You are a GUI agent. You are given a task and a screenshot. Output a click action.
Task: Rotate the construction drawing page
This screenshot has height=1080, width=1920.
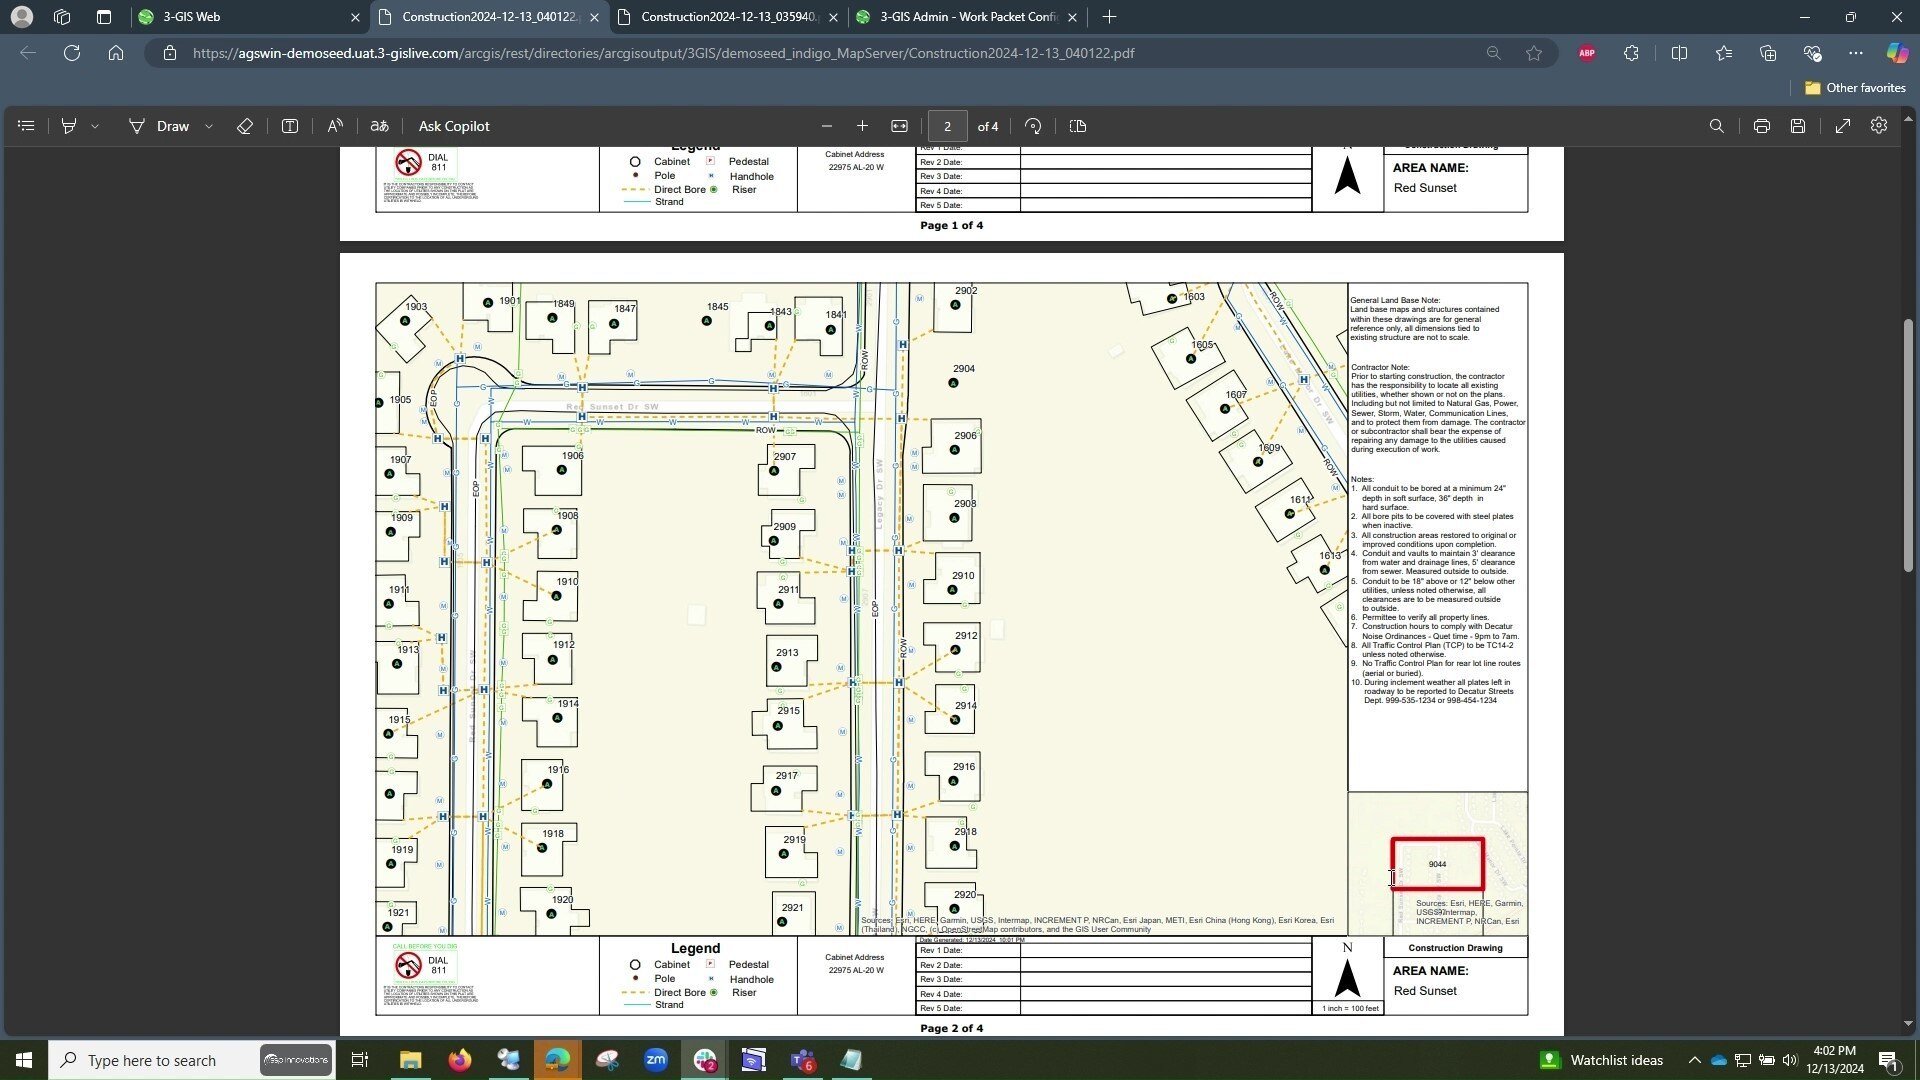(1033, 125)
